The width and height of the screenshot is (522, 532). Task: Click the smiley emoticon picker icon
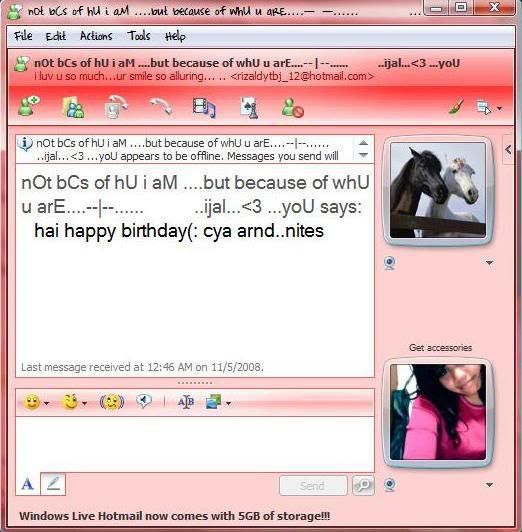(32, 402)
